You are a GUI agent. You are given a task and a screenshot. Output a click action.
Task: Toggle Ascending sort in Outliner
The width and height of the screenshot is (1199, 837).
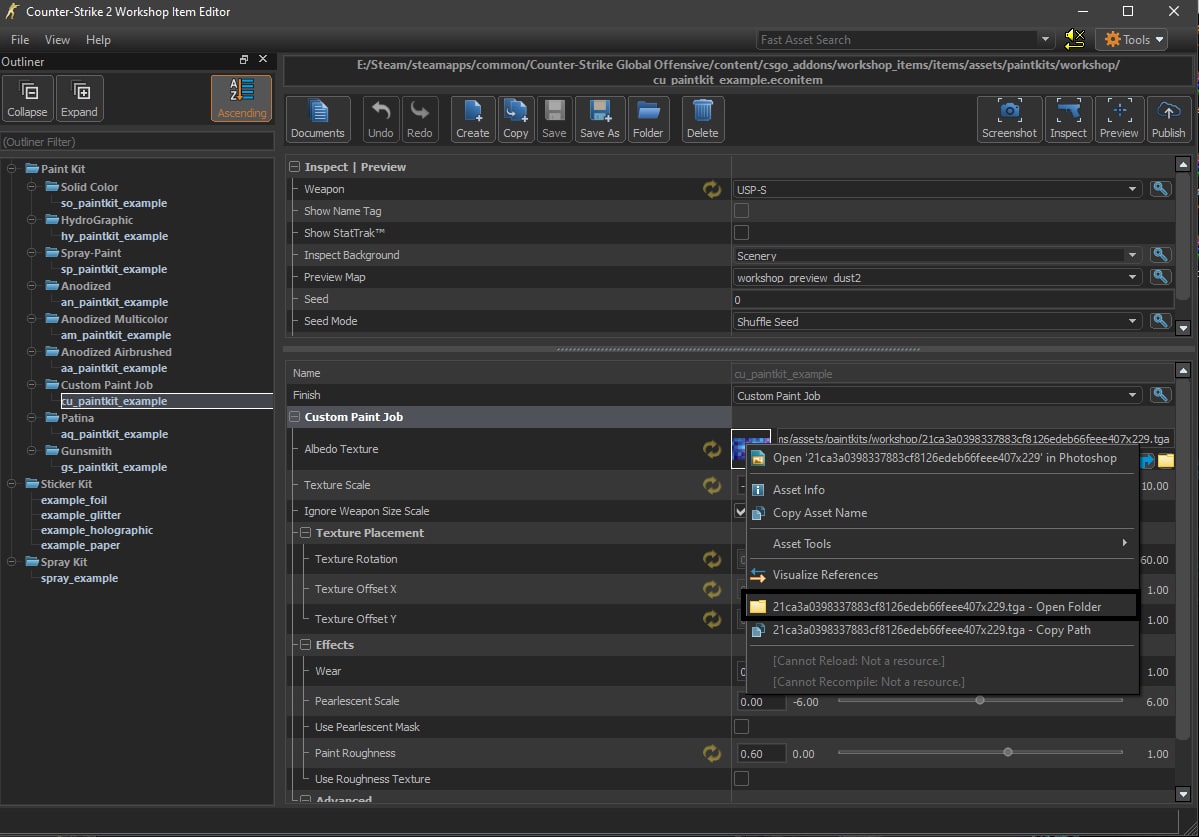point(242,98)
